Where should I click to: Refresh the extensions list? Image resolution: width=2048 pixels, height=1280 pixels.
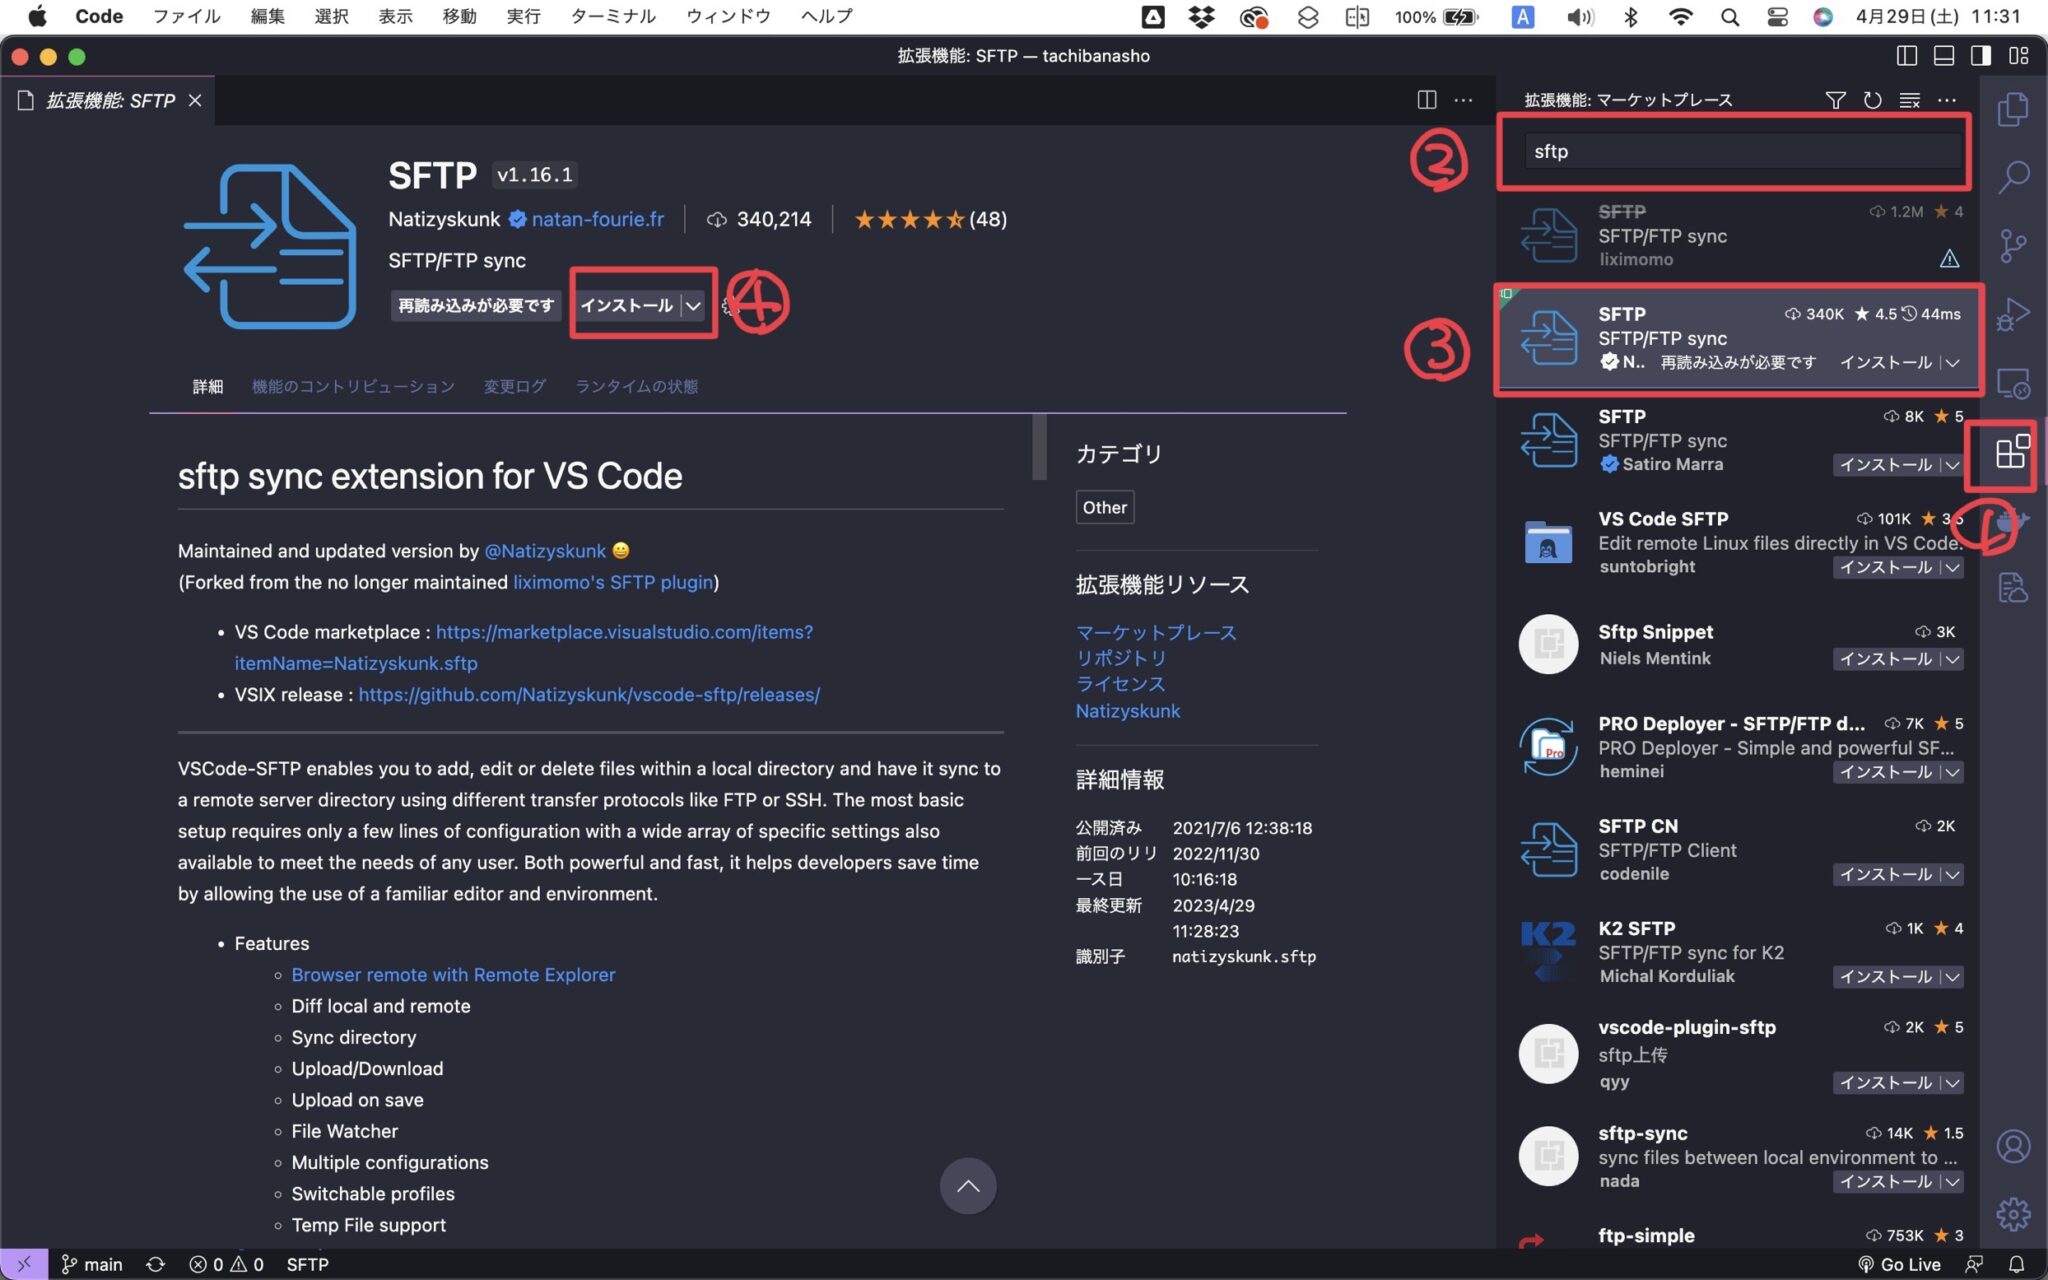click(x=1872, y=100)
